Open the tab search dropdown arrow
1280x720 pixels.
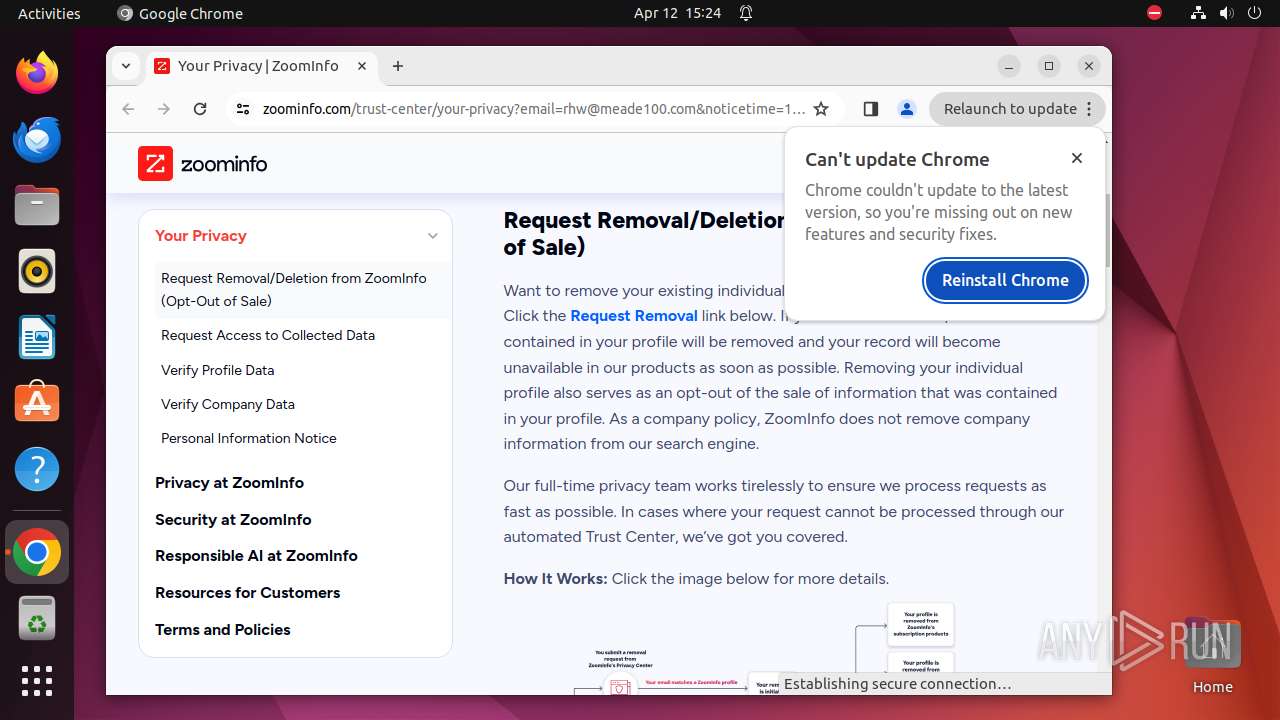point(126,66)
